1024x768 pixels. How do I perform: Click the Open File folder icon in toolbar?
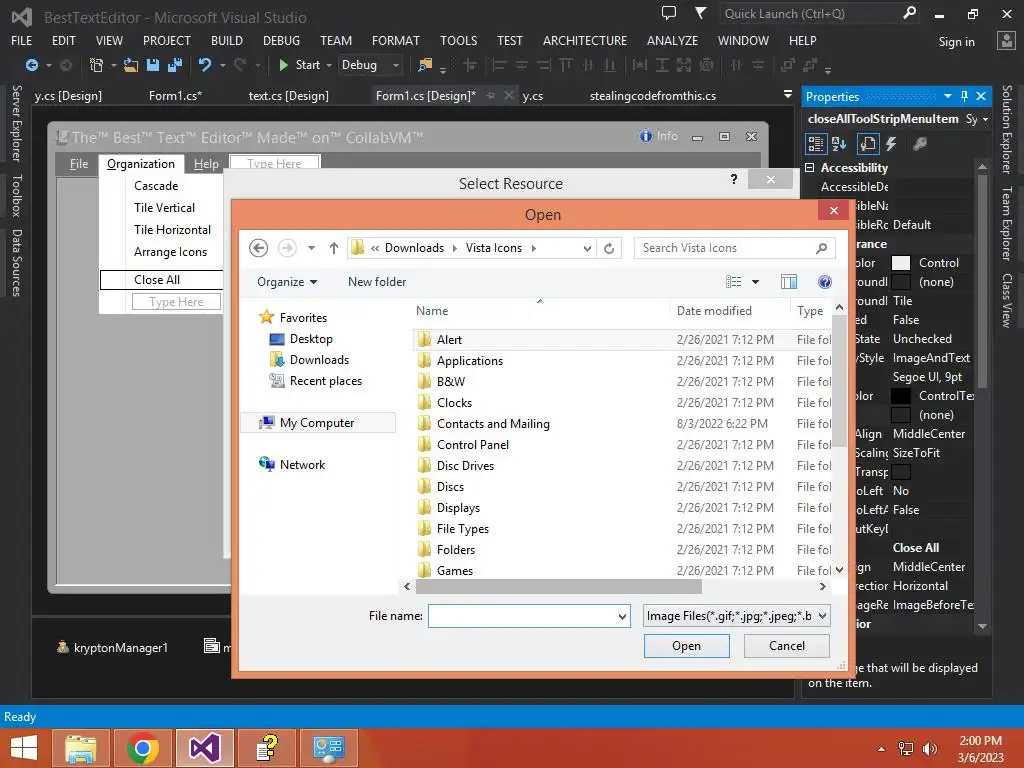[131, 65]
